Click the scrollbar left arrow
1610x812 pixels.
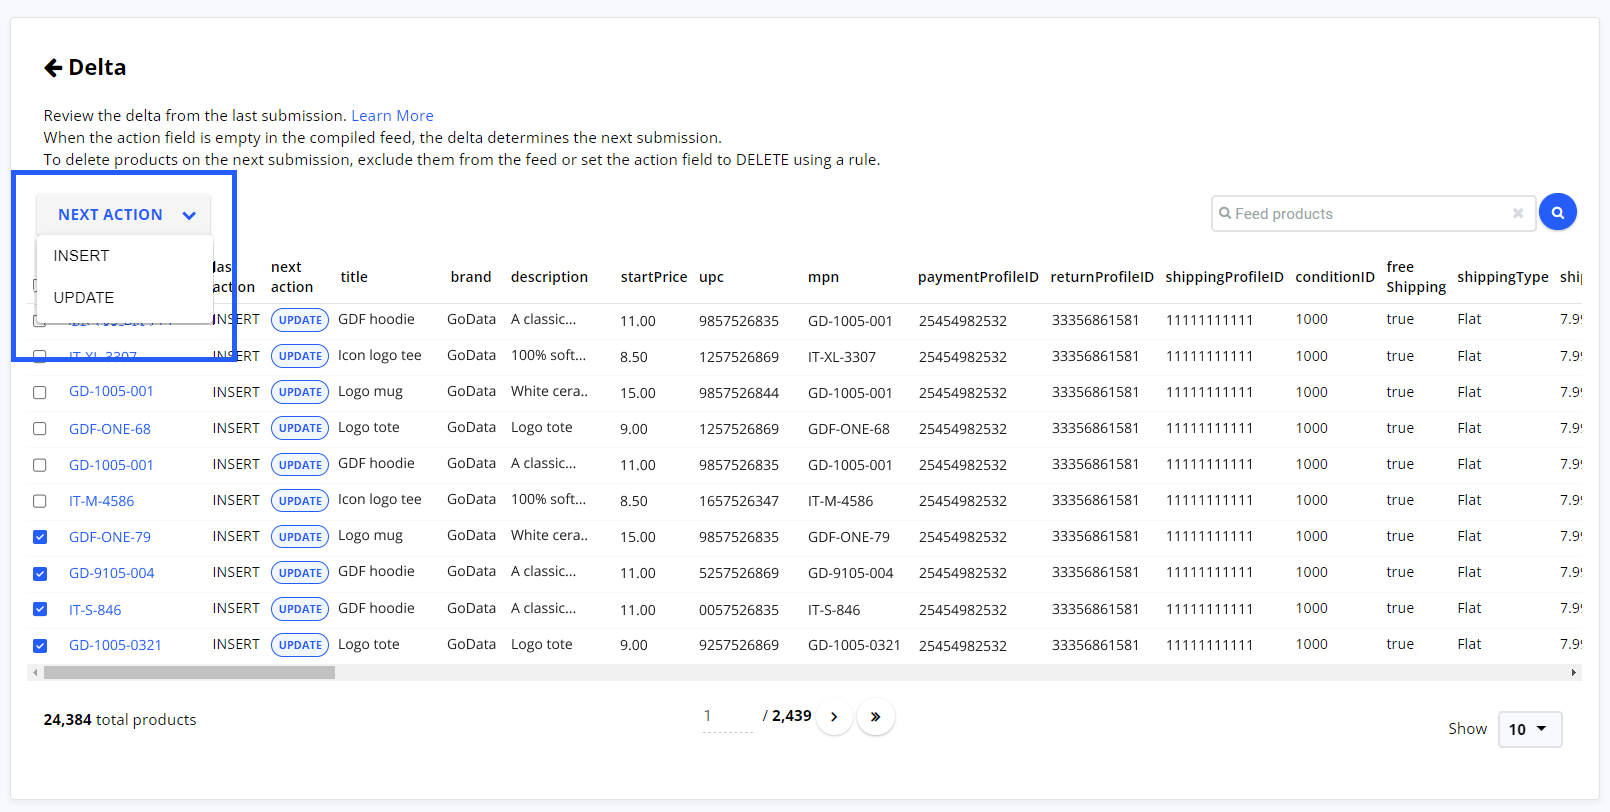(36, 673)
